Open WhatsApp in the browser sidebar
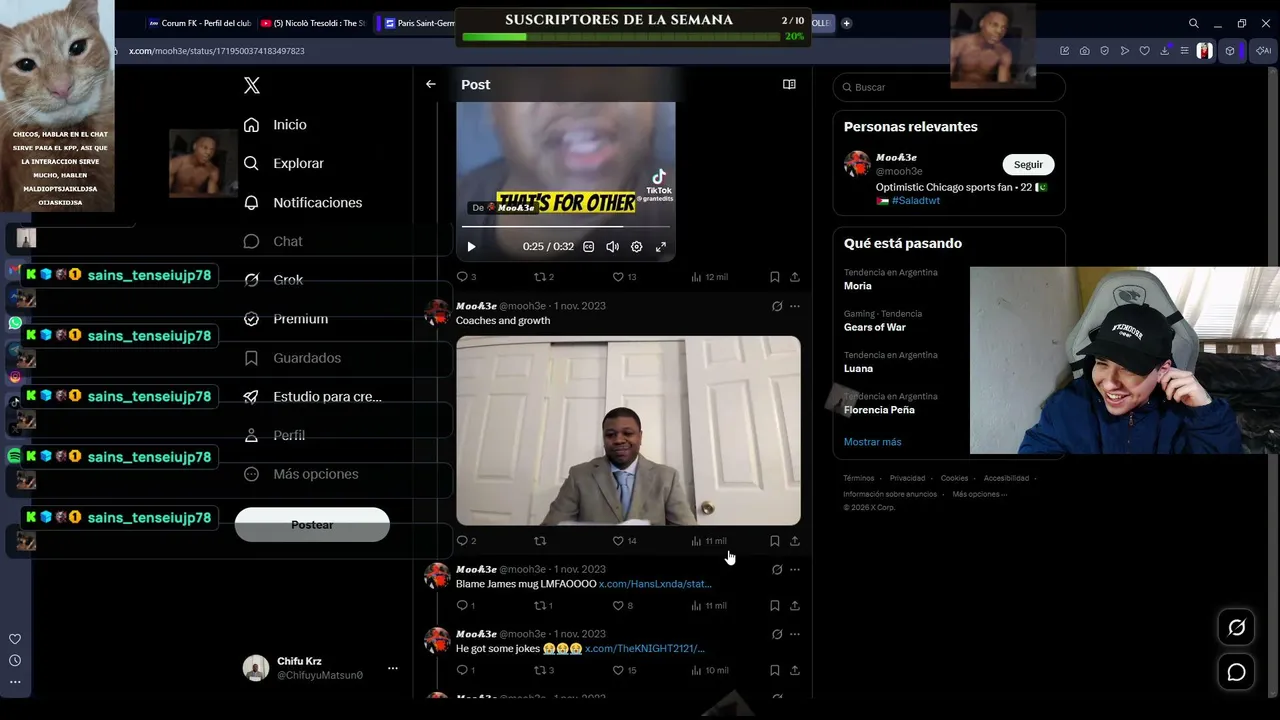The width and height of the screenshot is (1280, 720). click(x=15, y=323)
